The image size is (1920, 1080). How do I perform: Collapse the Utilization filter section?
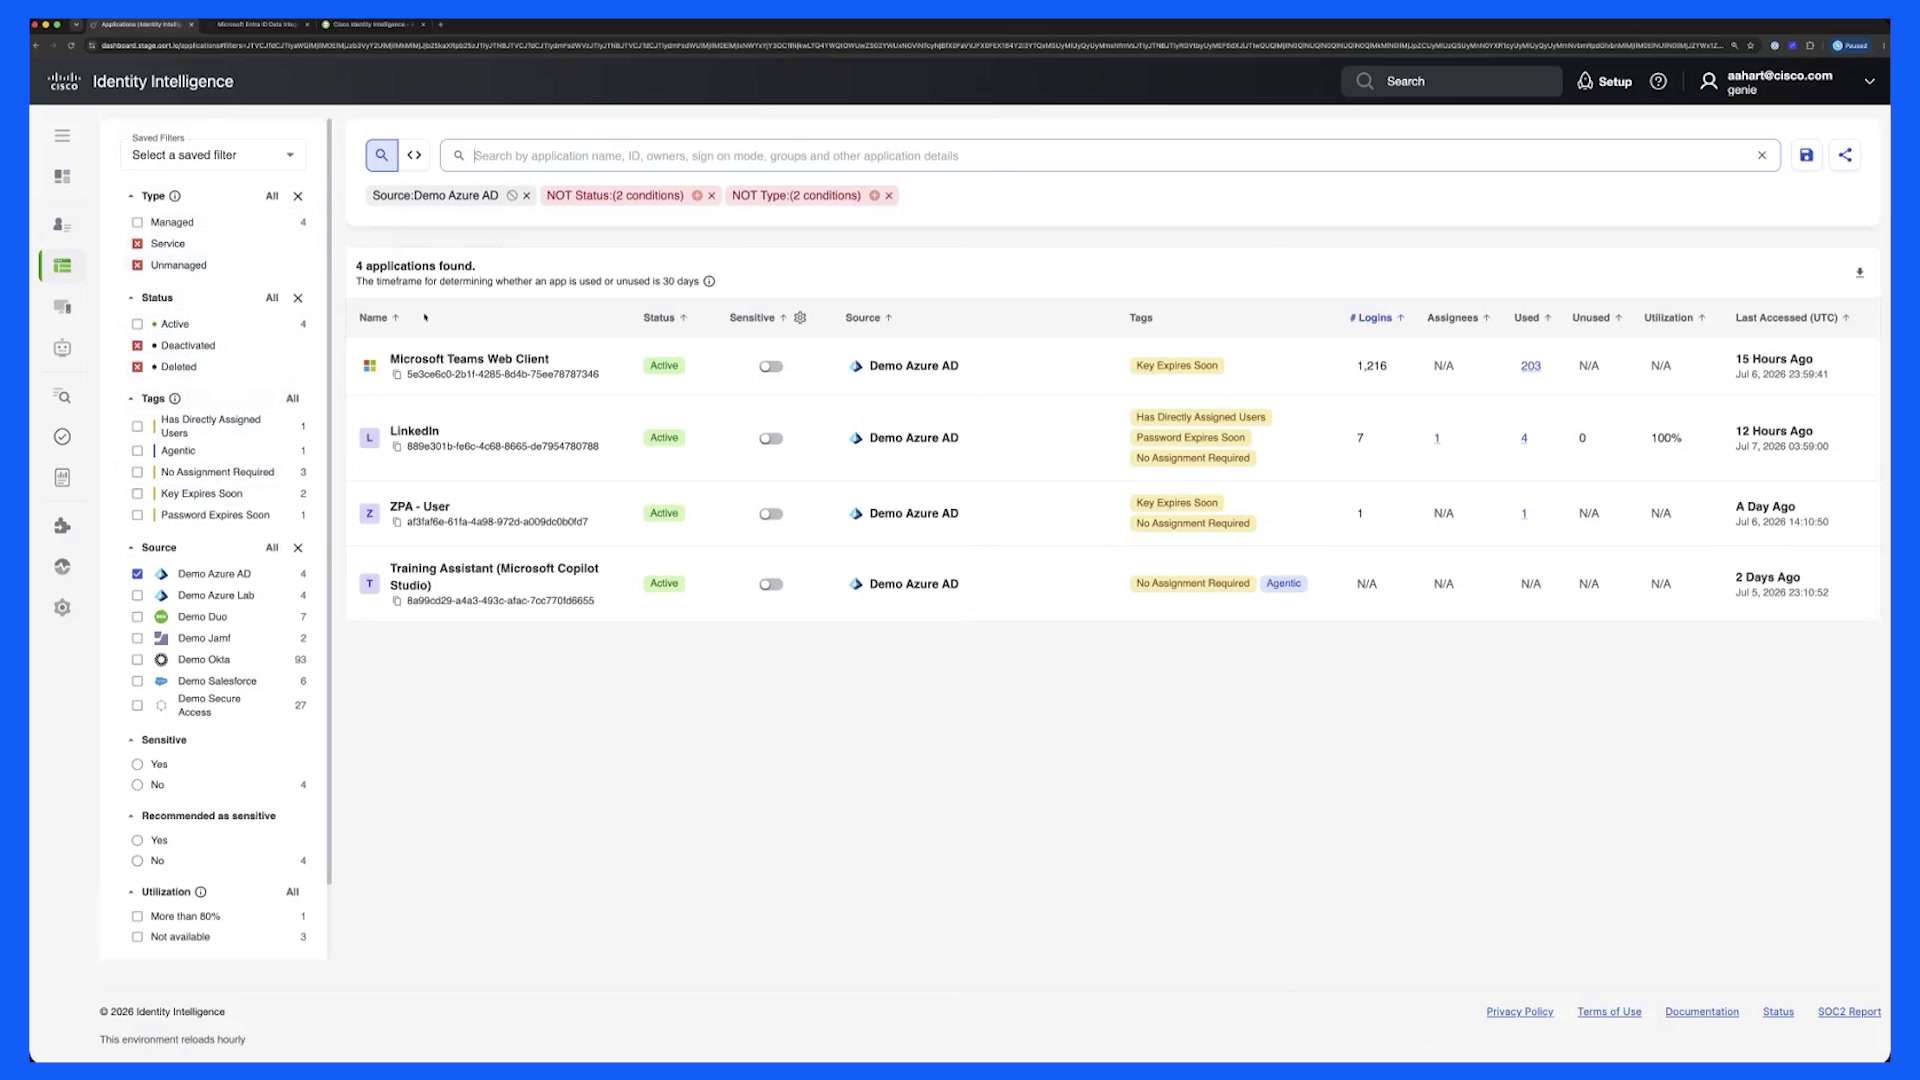pyautogui.click(x=131, y=892)
